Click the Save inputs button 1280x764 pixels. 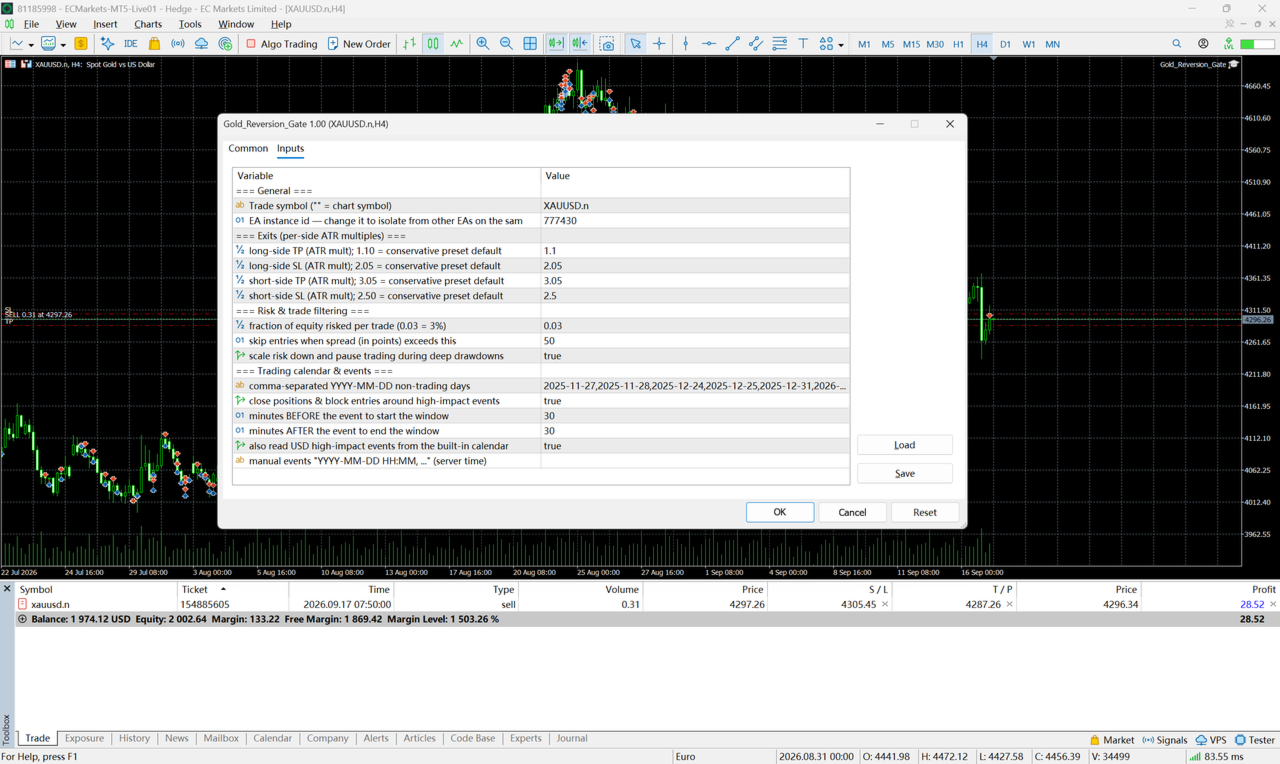point(905,473)
